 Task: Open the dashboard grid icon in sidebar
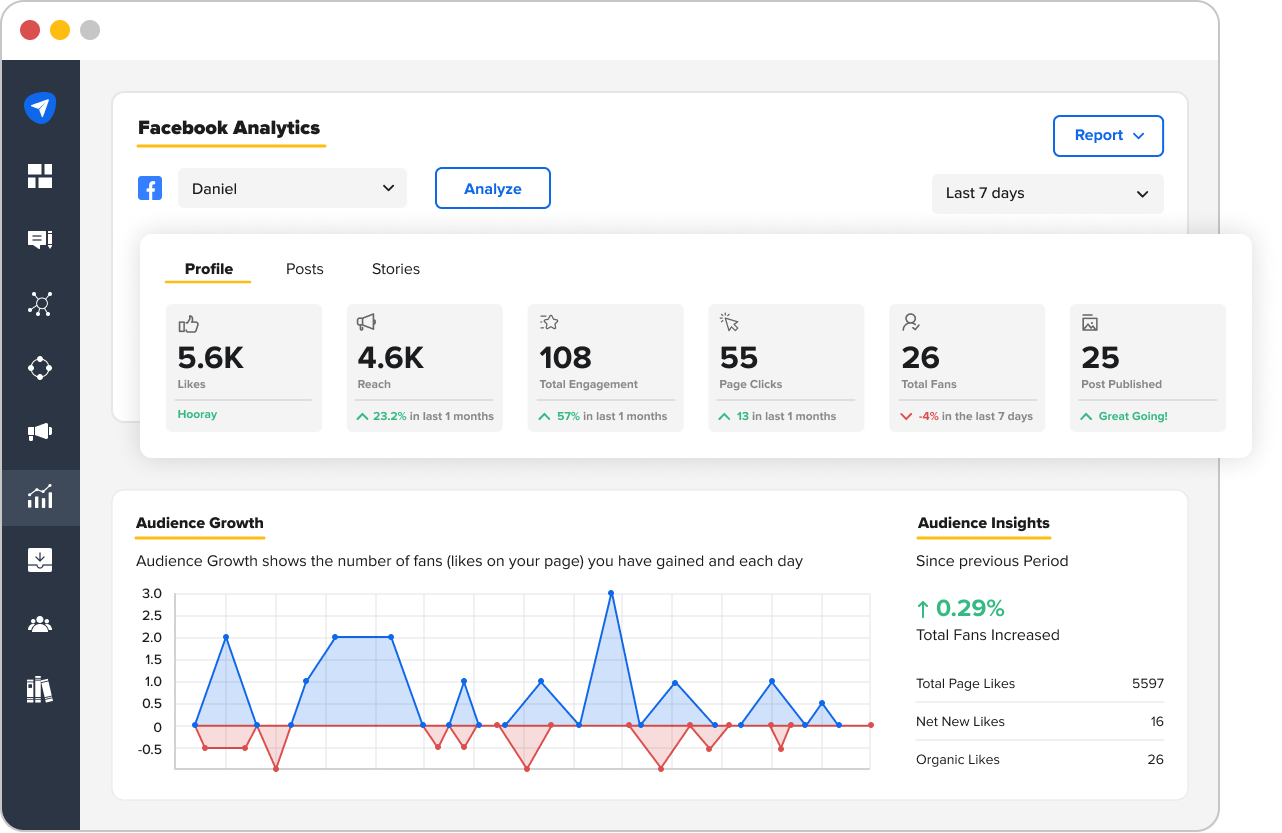tap(40, 175)
